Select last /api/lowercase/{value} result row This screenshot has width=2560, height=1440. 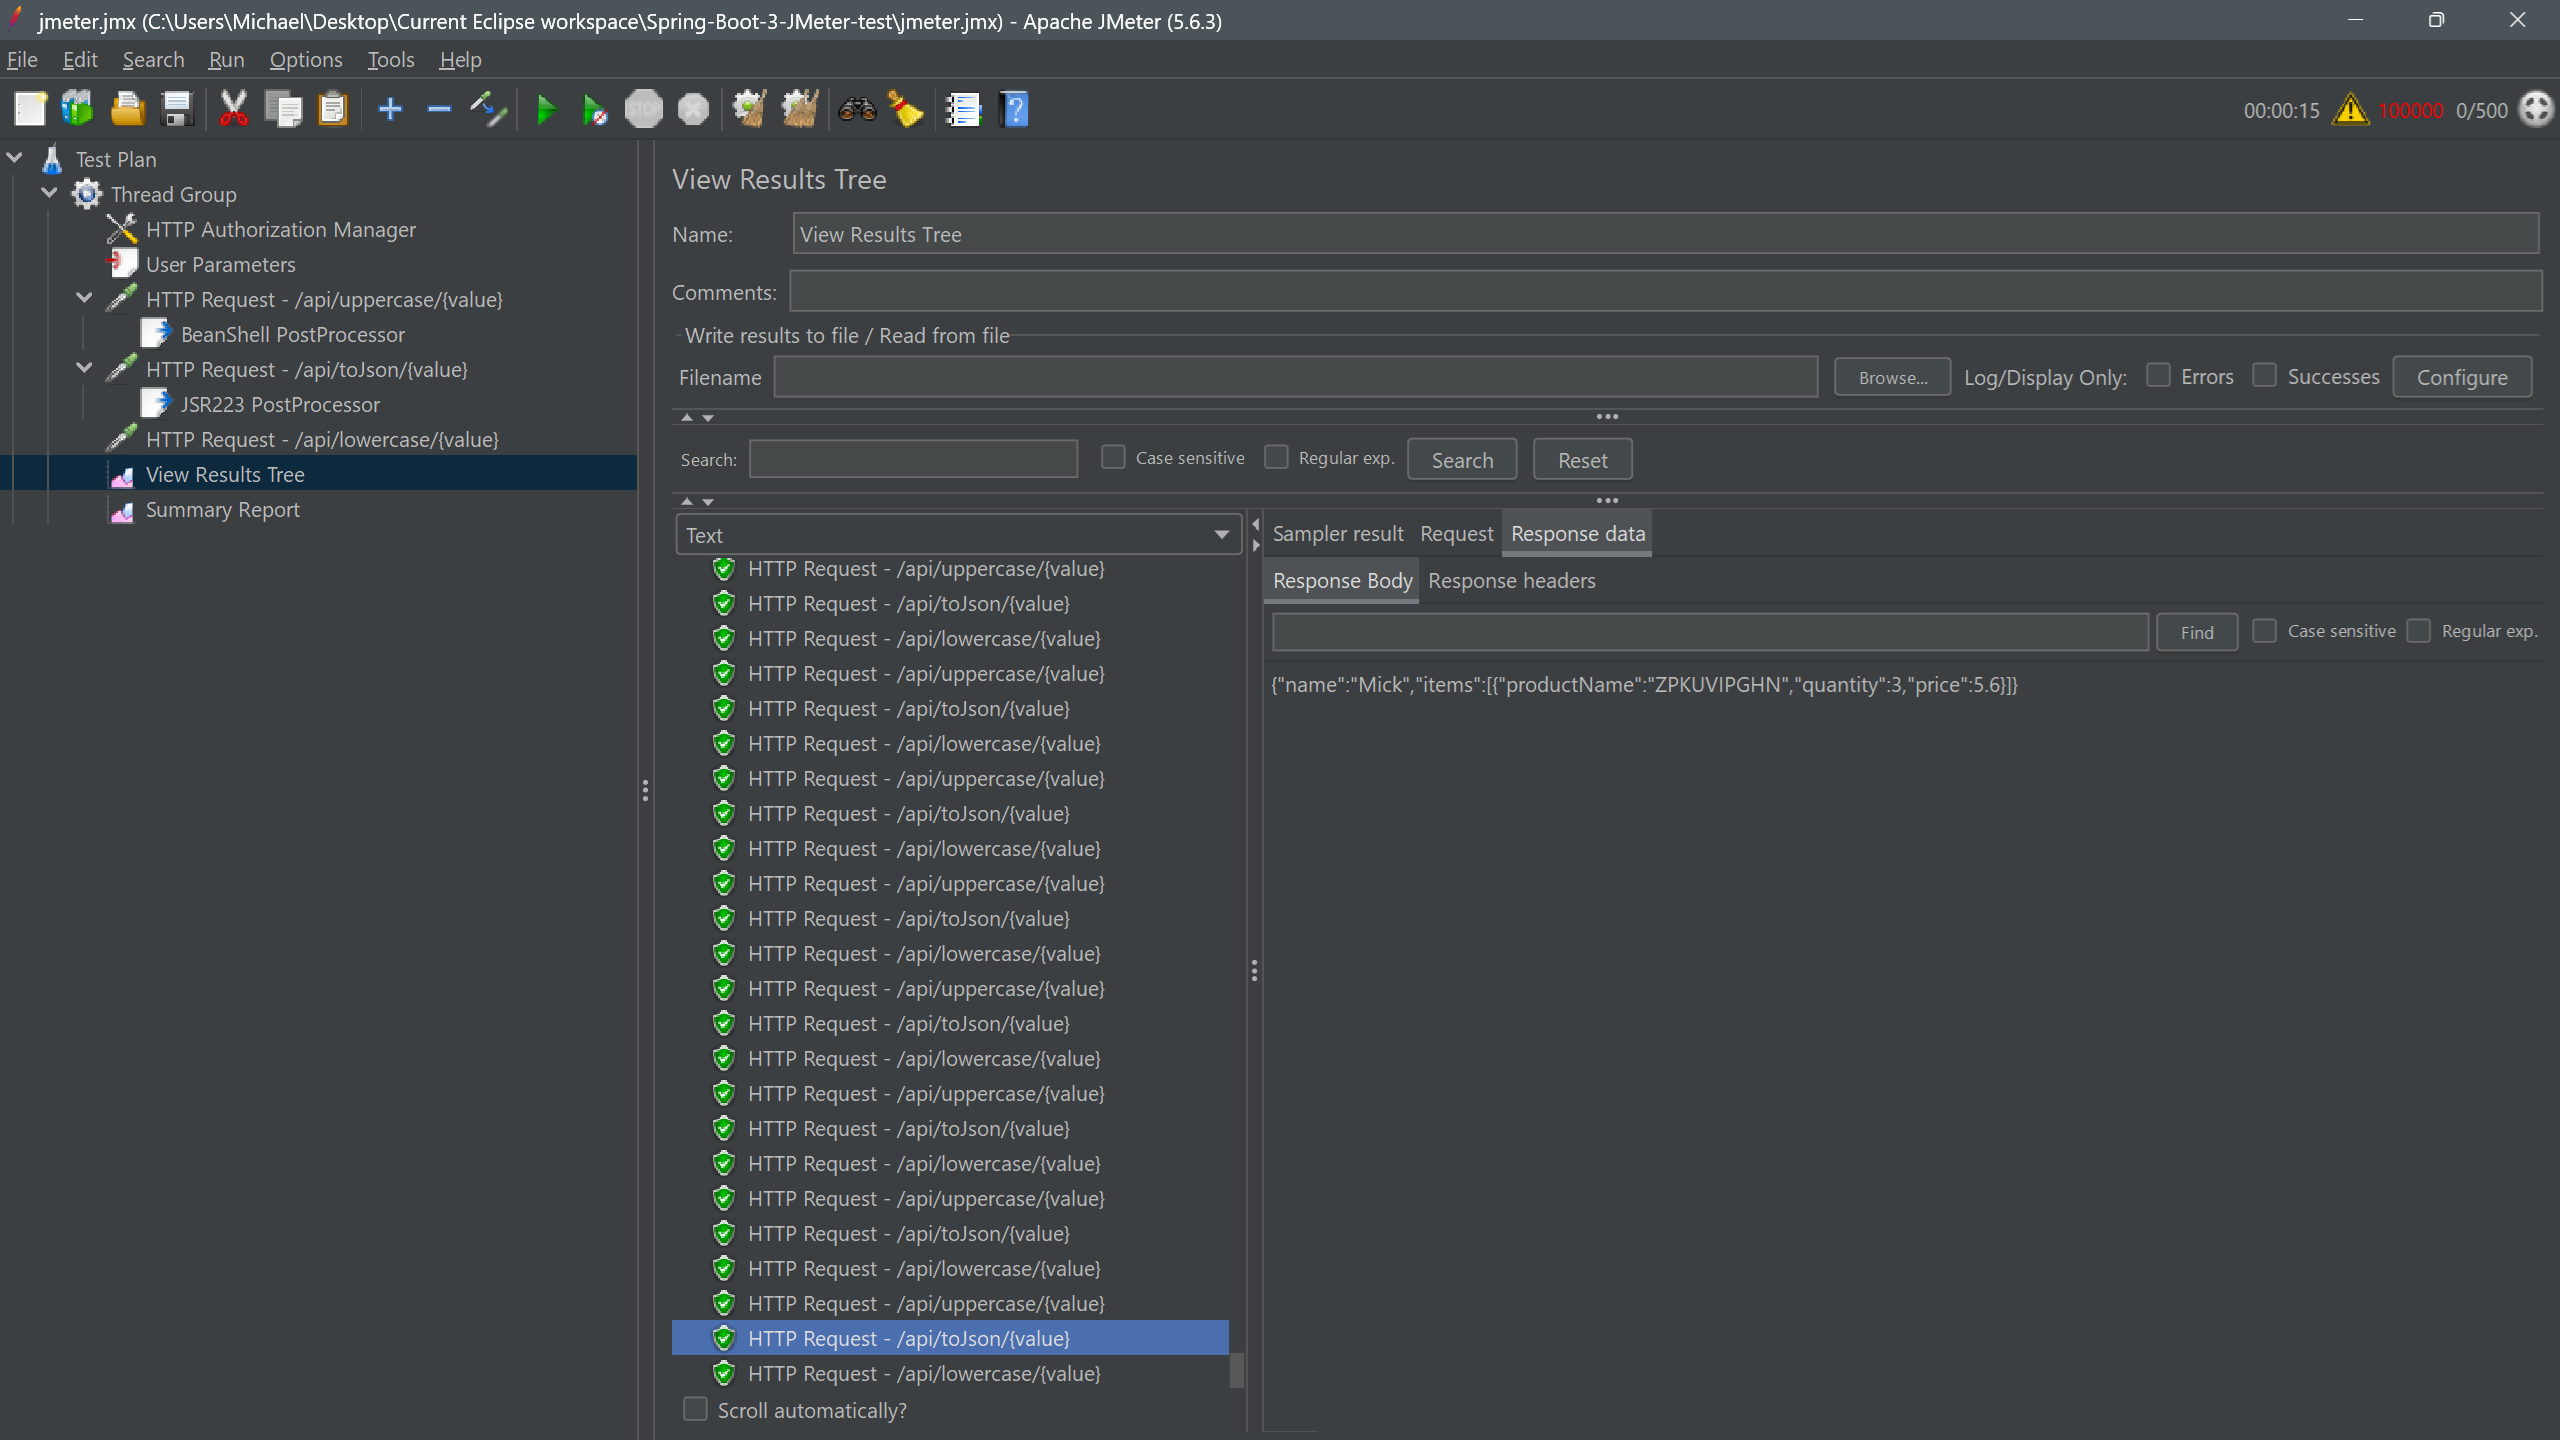click(x=950, y=1373)
